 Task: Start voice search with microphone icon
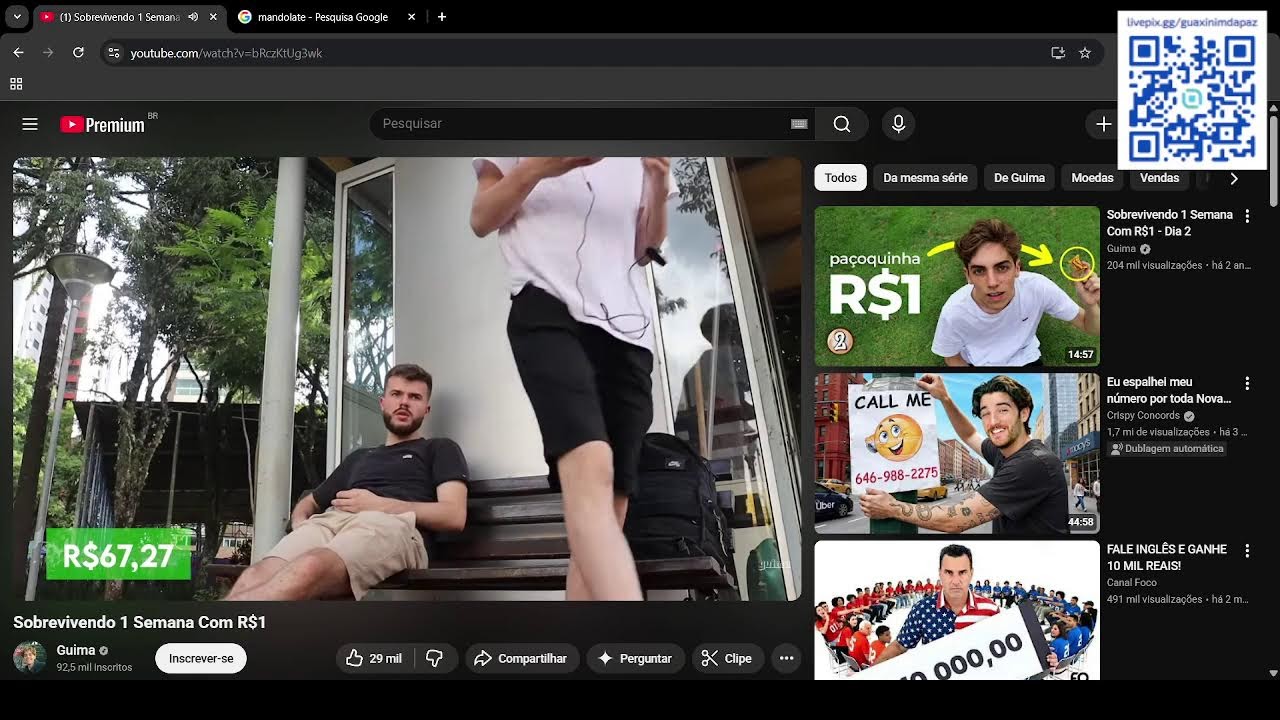coord(898,124)
